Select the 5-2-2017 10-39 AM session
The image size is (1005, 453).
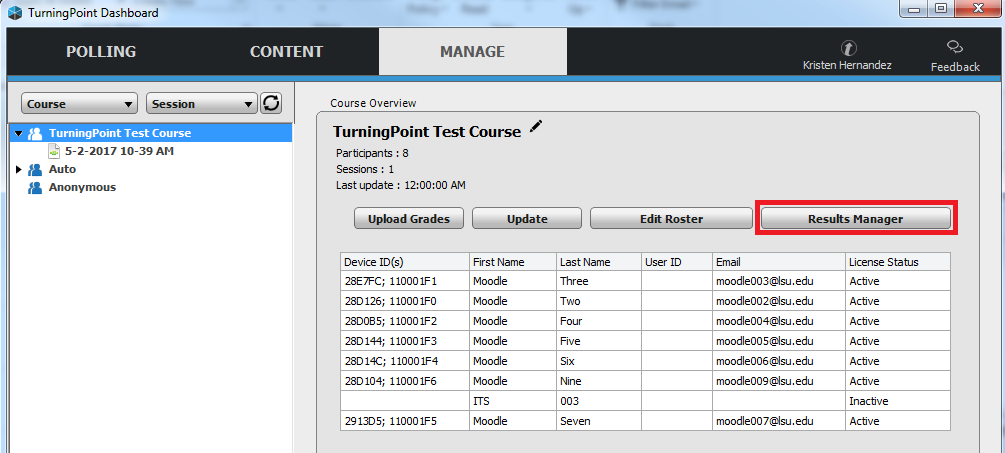[119, 152]
